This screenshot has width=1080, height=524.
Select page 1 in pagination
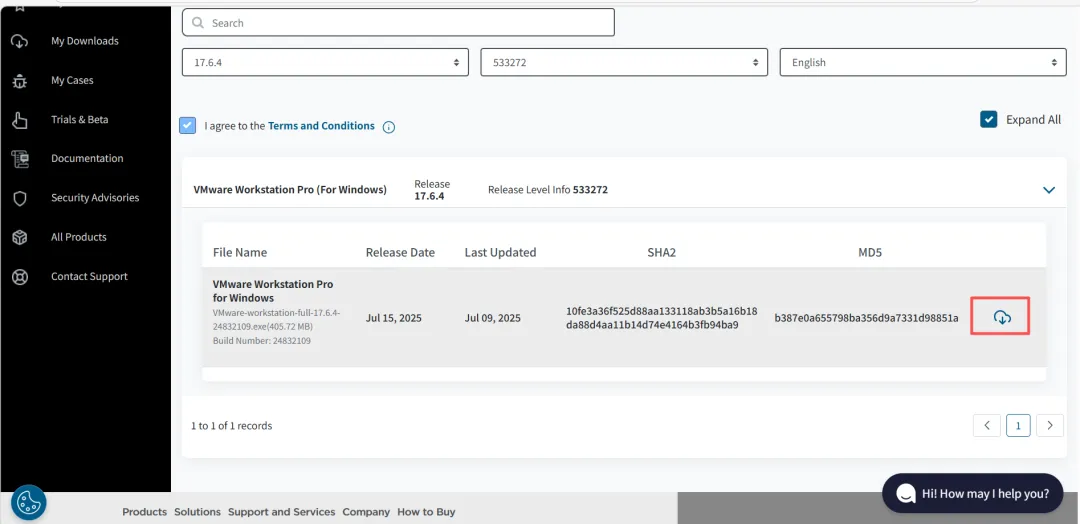pos(1018,426)
